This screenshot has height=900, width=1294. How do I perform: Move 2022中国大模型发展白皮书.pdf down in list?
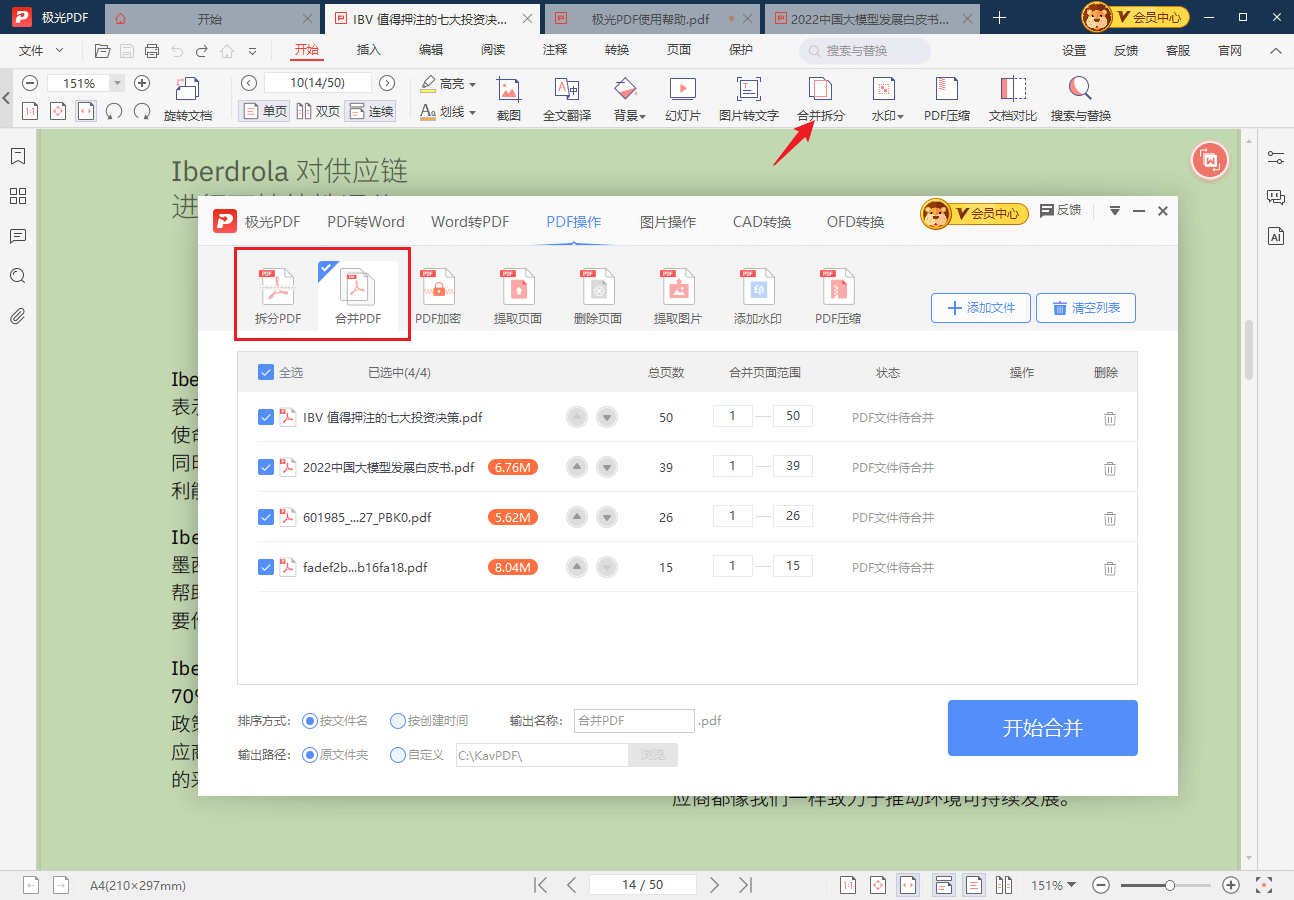[x=607, y=467]
